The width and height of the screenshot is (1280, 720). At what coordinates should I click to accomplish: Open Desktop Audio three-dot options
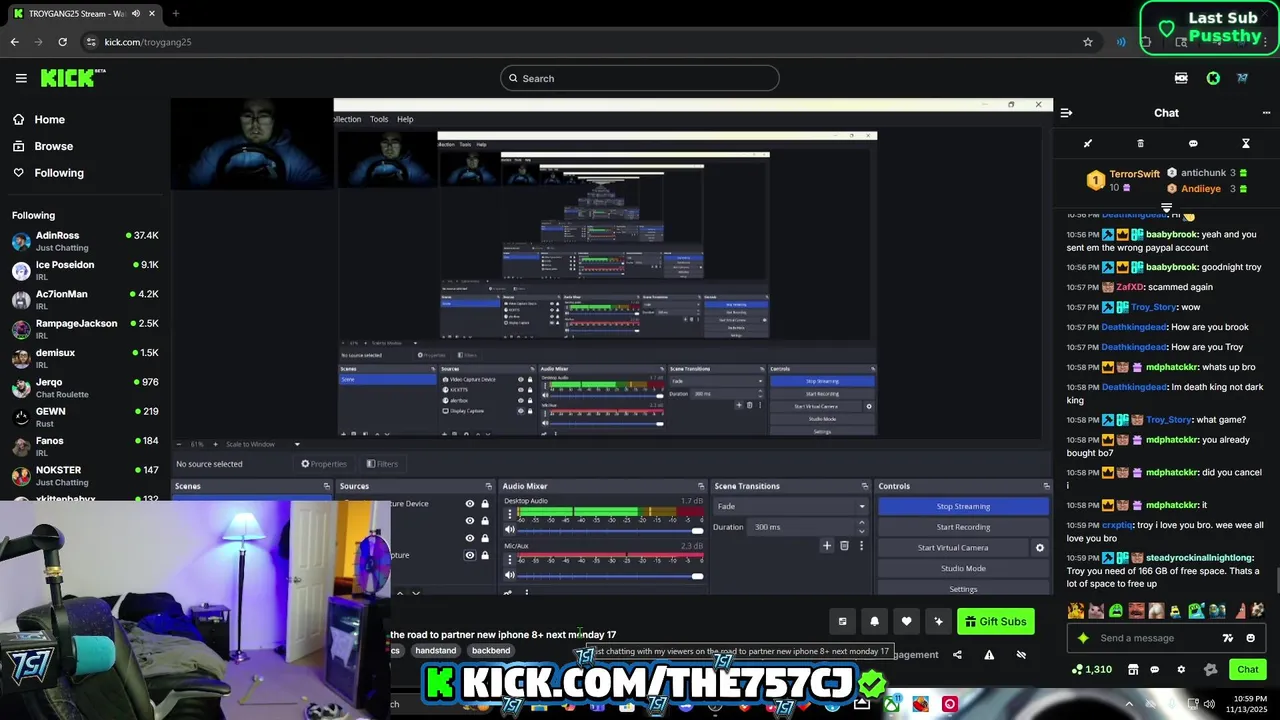(x=509, y=514)
